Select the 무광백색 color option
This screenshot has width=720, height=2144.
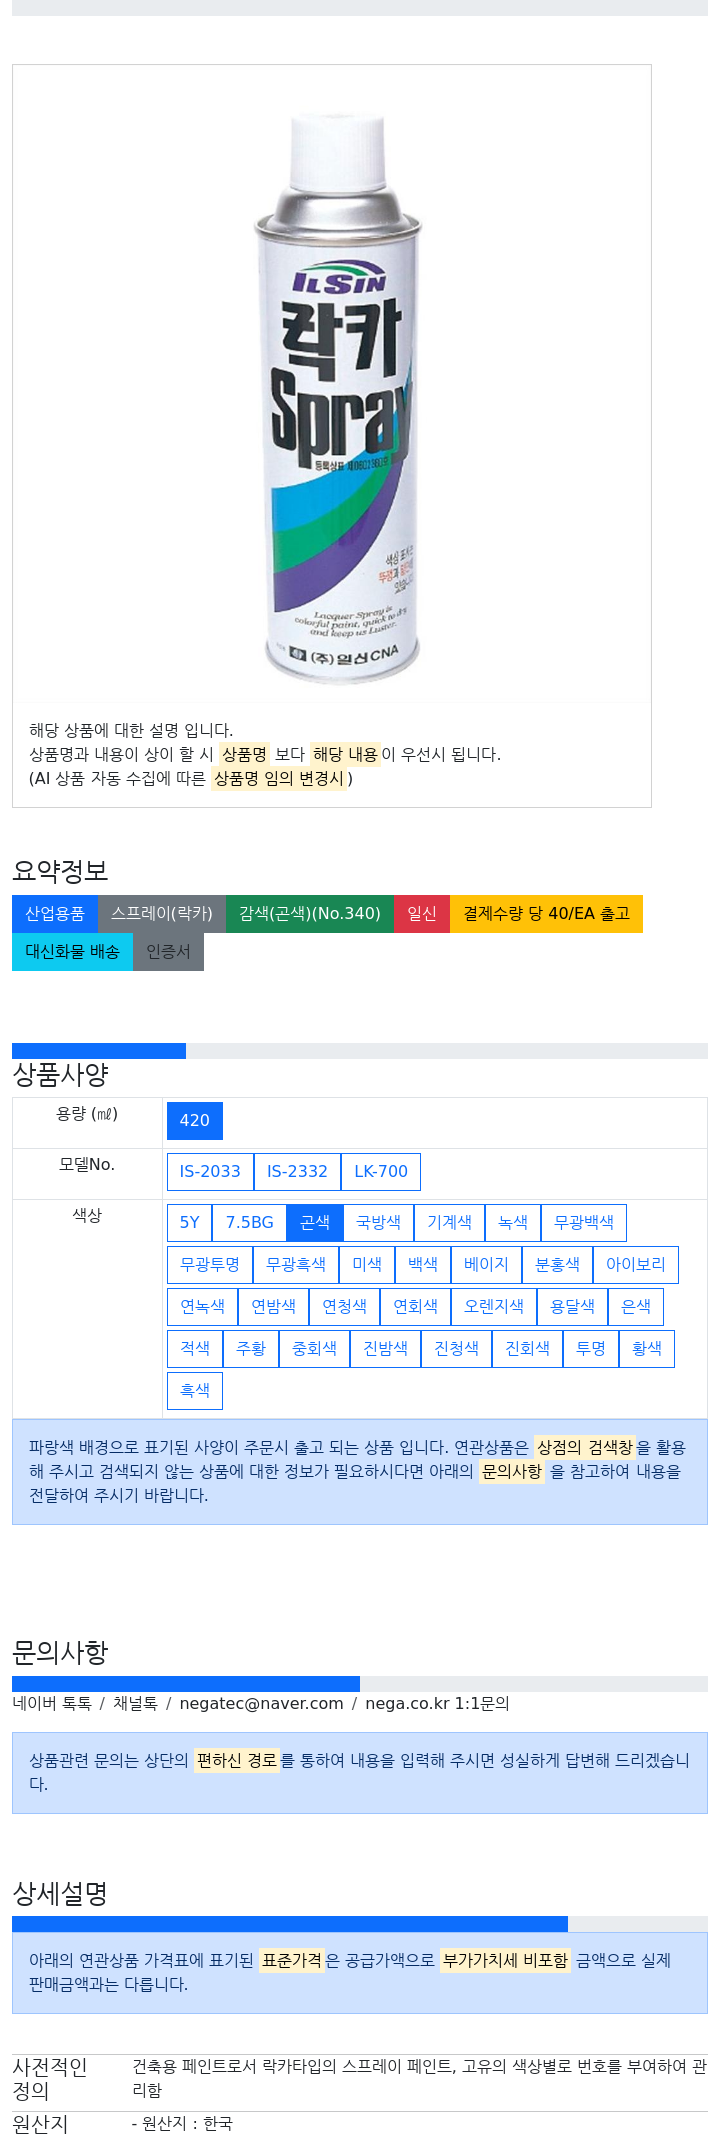click(x=584, y=1223)
